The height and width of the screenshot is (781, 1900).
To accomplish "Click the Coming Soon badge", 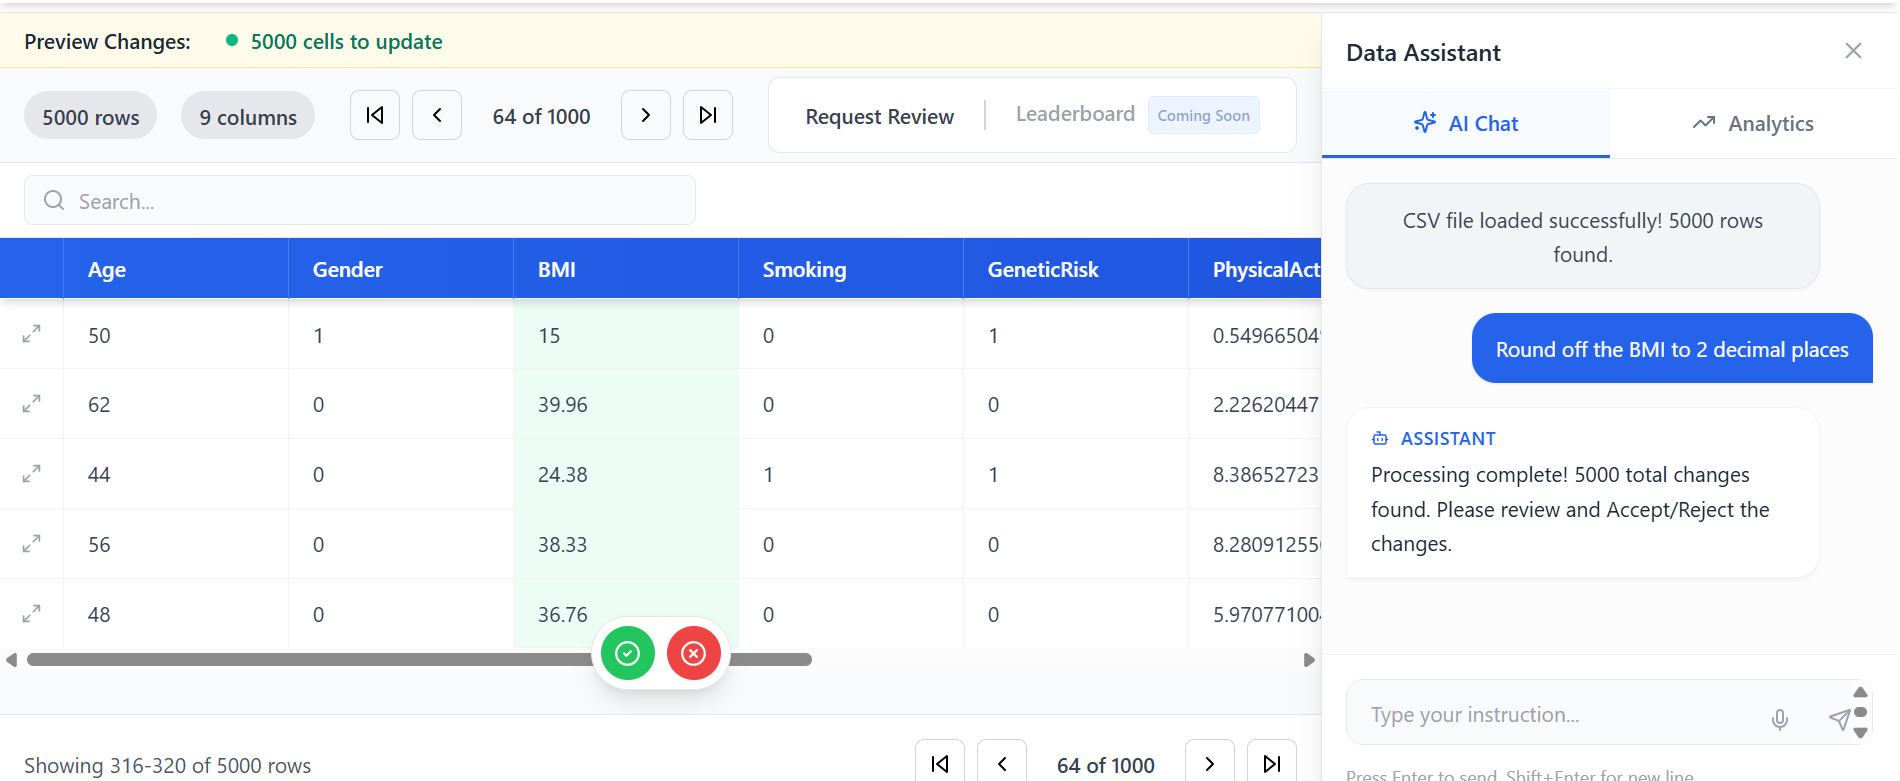I will (1204, 115).
